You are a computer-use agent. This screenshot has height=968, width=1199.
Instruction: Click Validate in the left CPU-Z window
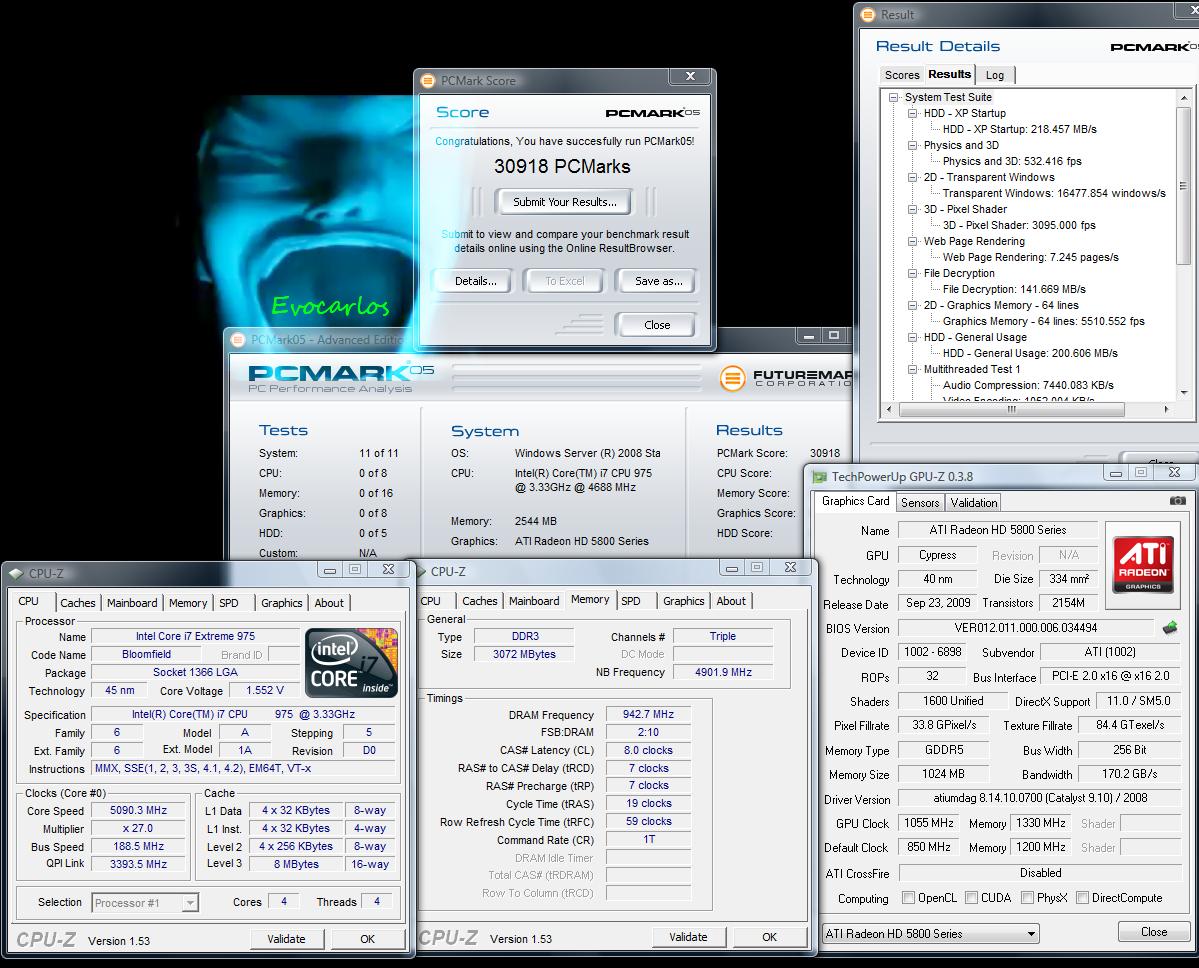(286, 939)
